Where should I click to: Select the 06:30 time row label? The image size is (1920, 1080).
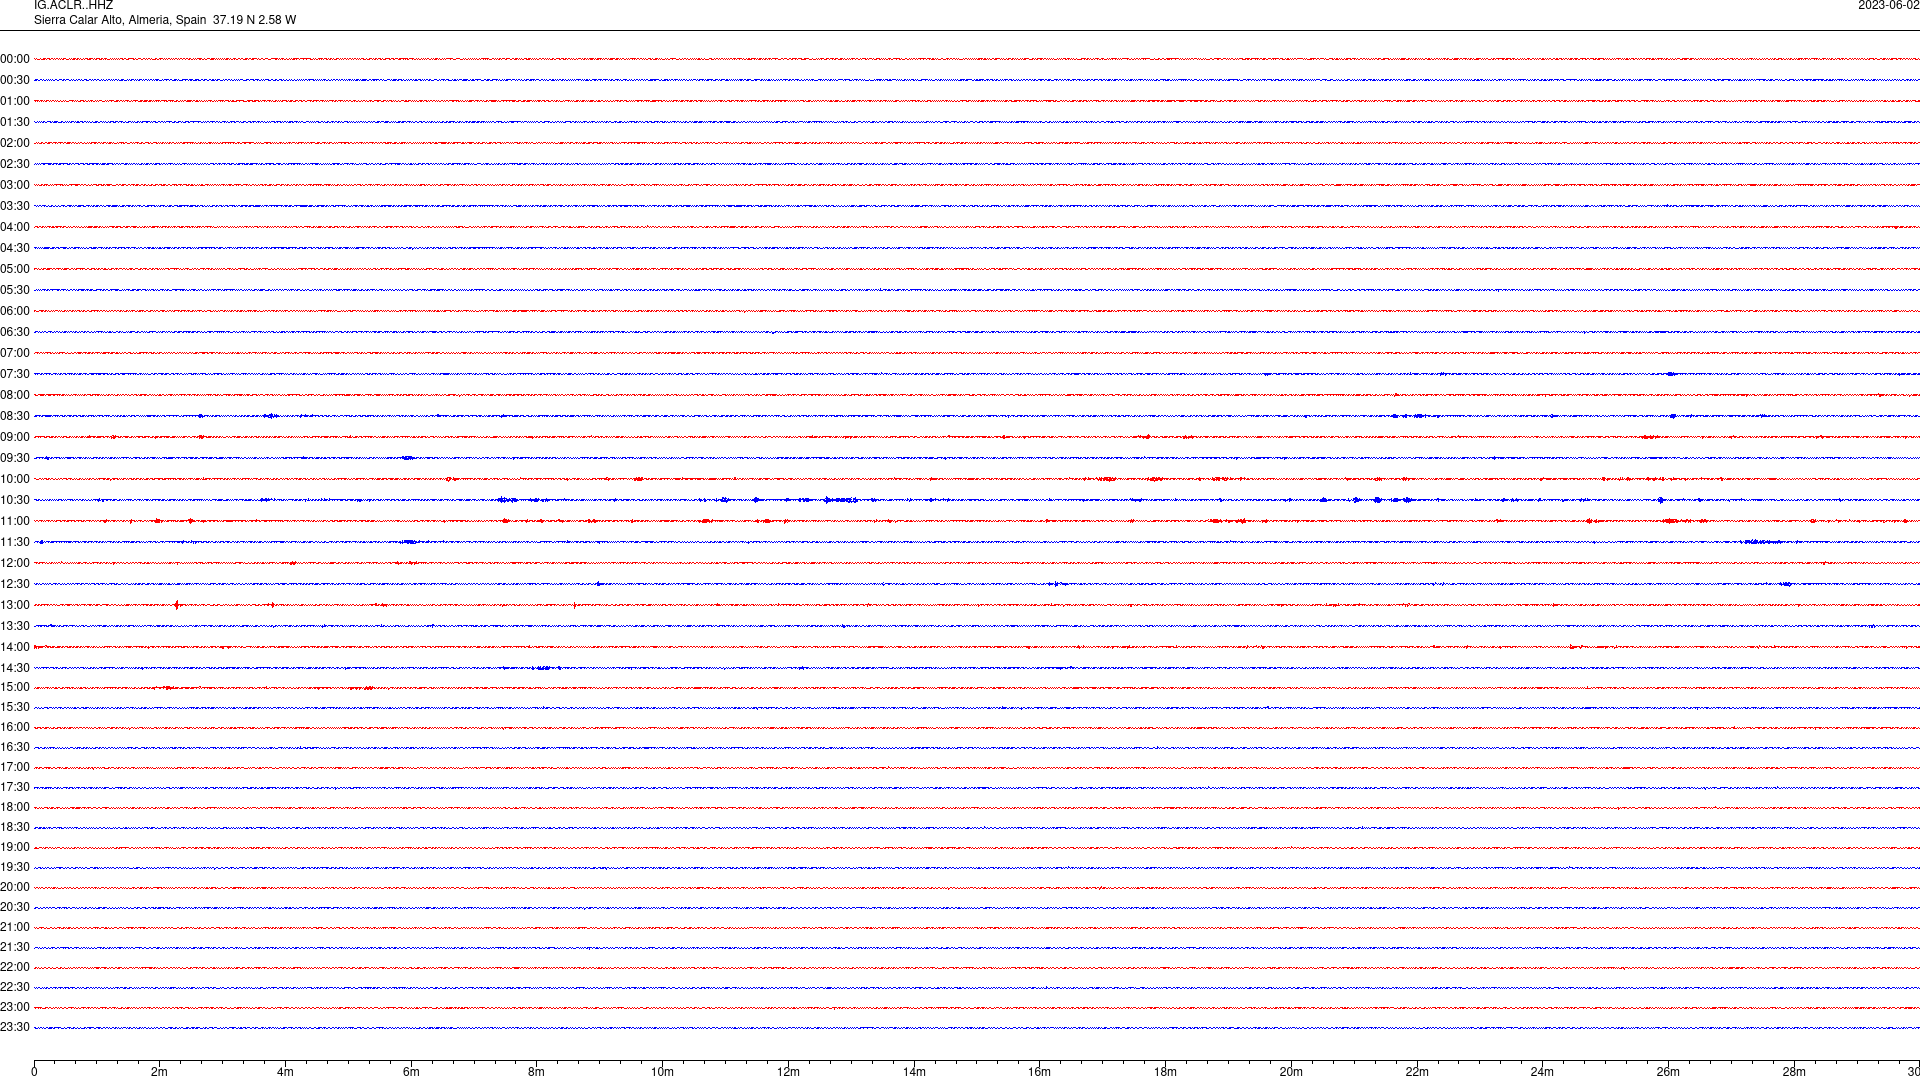(x=15, y=332)
